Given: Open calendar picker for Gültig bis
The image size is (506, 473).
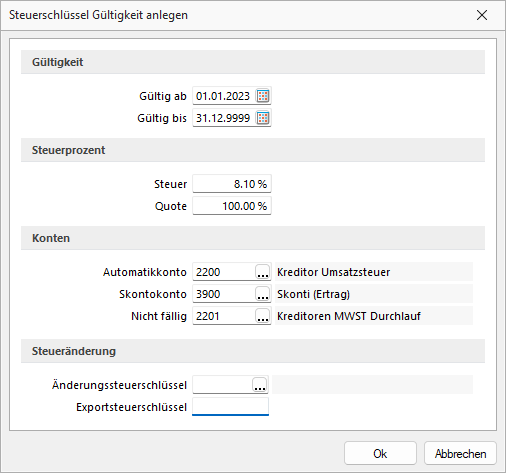Looking at the screenshot, I should click(x=263, y=118).
